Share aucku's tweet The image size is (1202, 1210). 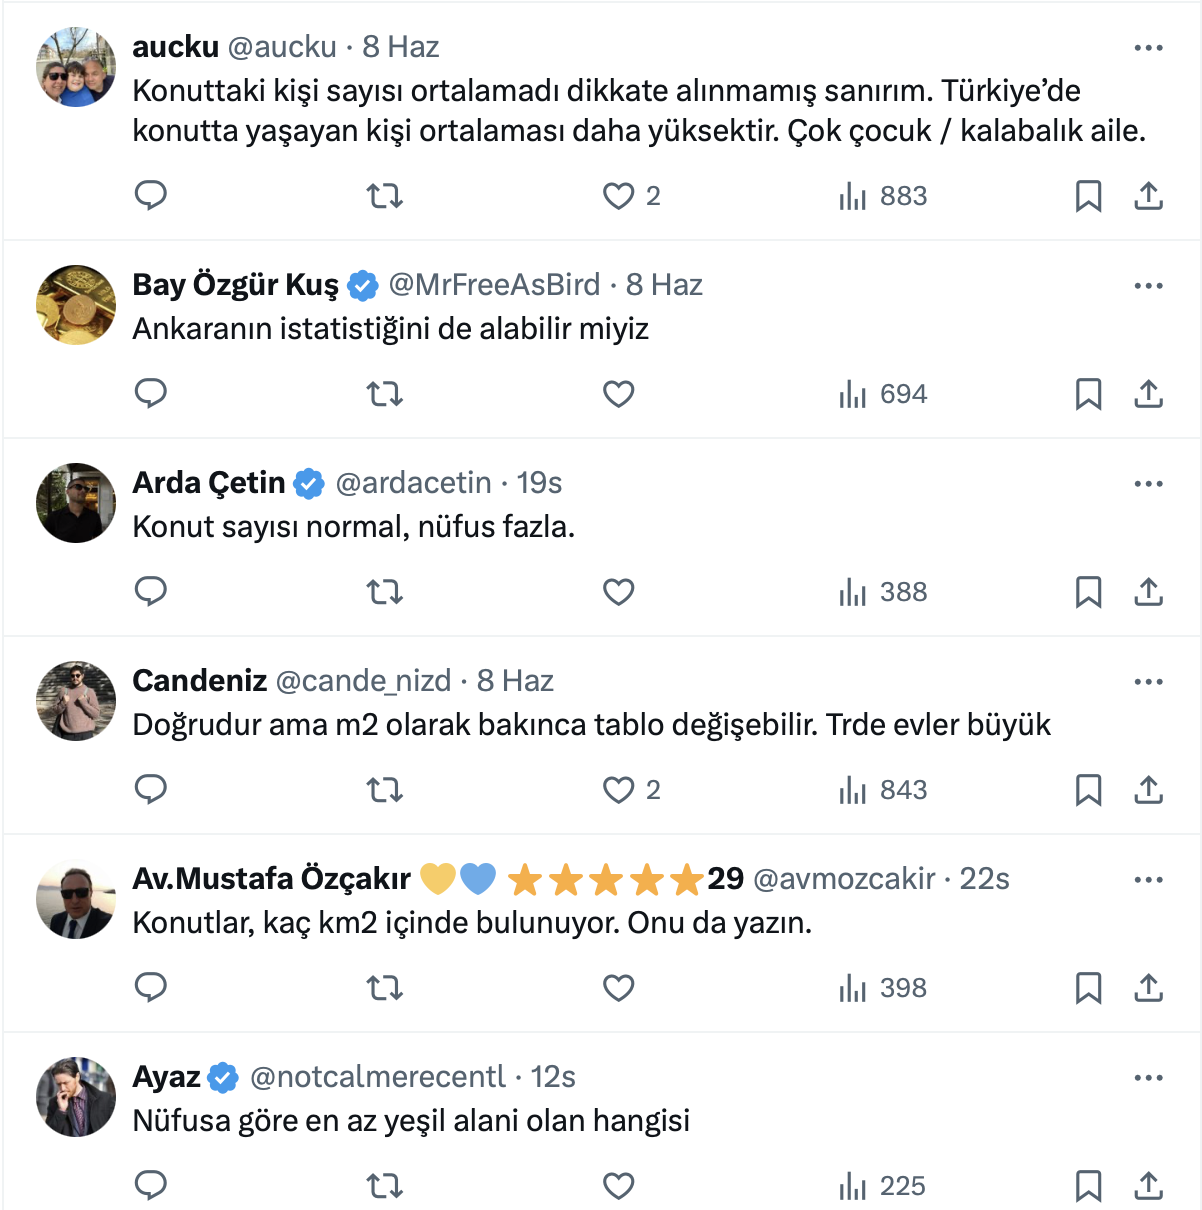[1148, 196]
